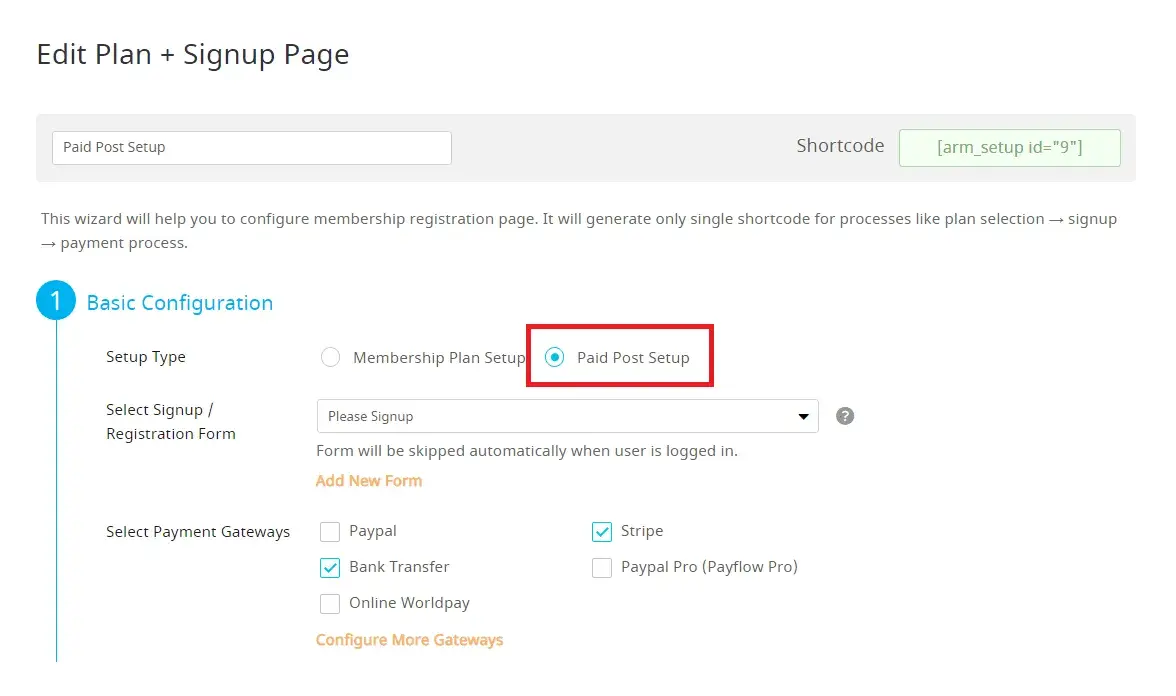Click the Add New Form link

pos(369,481)
